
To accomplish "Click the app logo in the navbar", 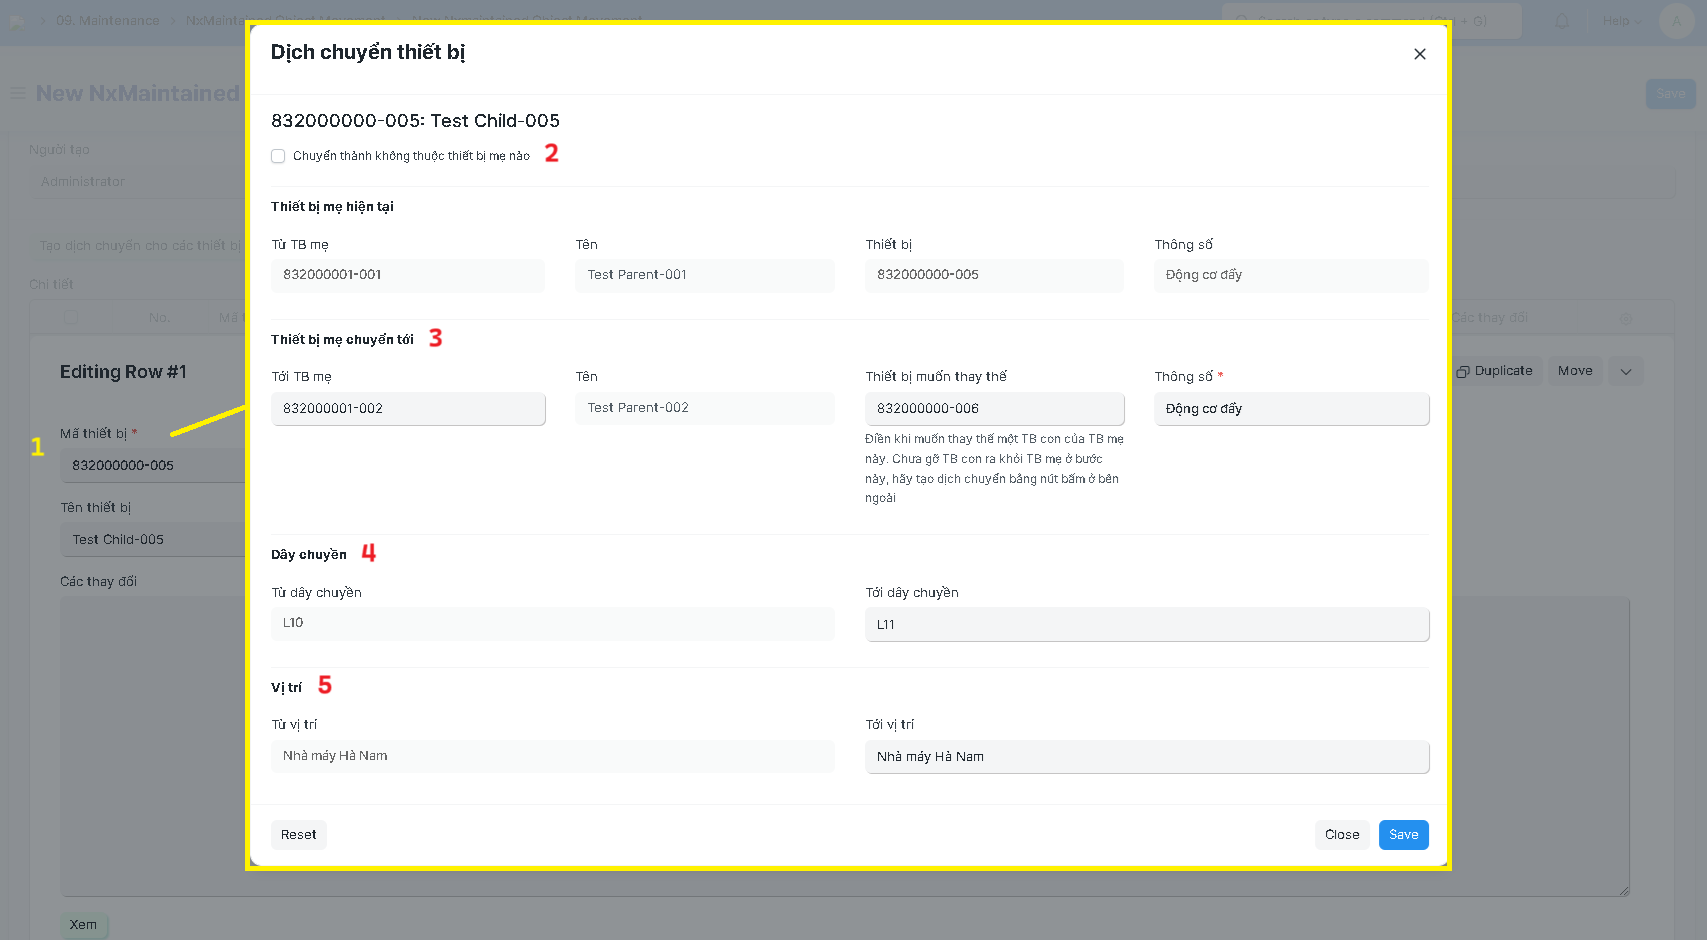I will click(18, 21).
